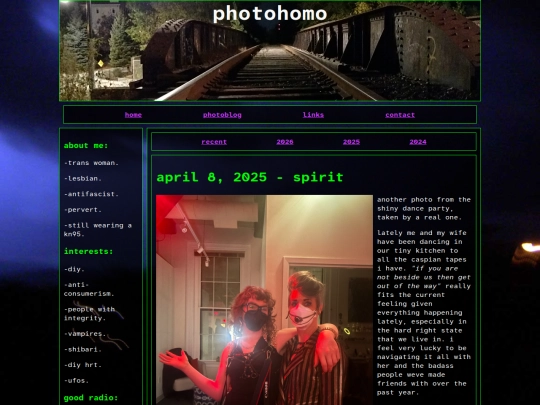Screen dimensions: 540x405
Task: Click the paragraph 'another photo from the shiny dance party'
Action: tap(424, 208)
